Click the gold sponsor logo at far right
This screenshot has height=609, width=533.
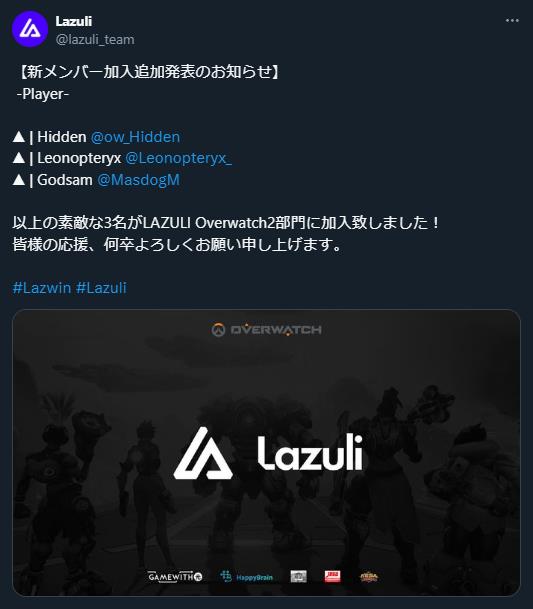point(369,576)
